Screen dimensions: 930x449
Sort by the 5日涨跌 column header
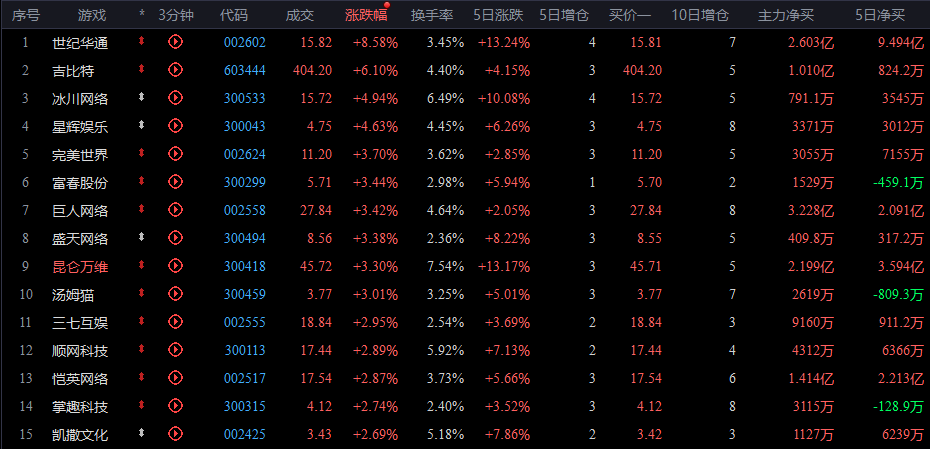[499, 15]
